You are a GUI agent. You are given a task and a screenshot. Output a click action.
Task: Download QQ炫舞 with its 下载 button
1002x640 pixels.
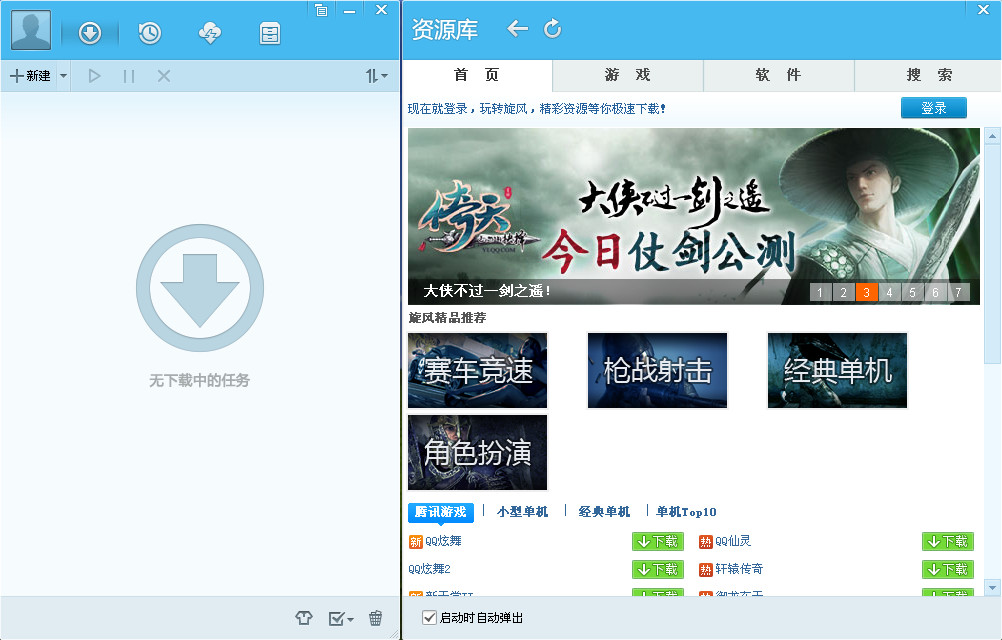(658, 542)
